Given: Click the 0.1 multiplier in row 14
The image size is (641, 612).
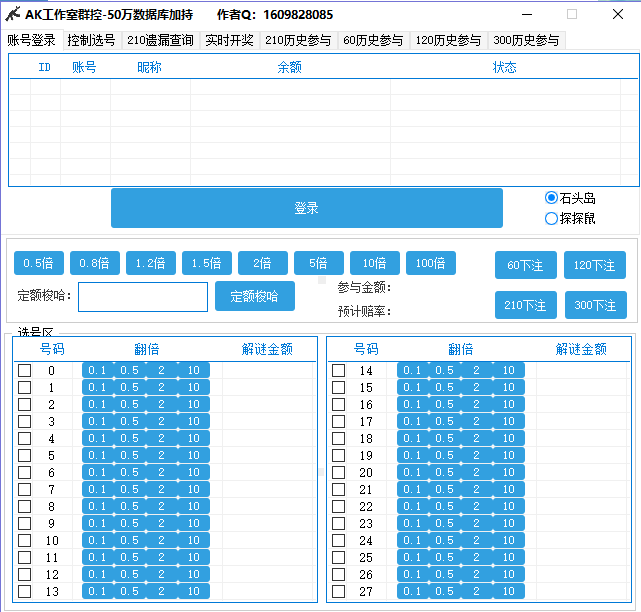Looking at the screenshot, I should click(x=411, y=371).
